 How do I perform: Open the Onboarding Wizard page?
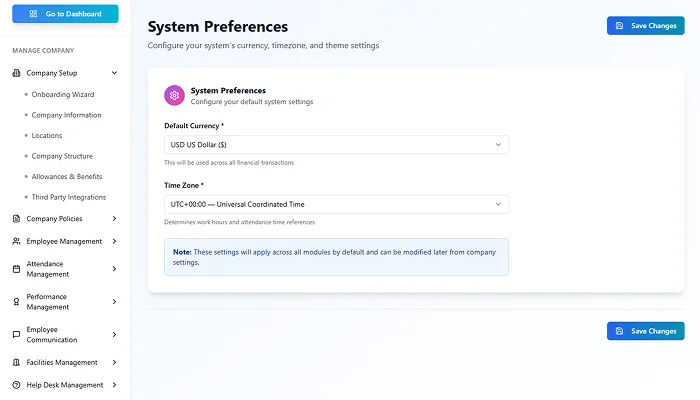tap(62, 94)
